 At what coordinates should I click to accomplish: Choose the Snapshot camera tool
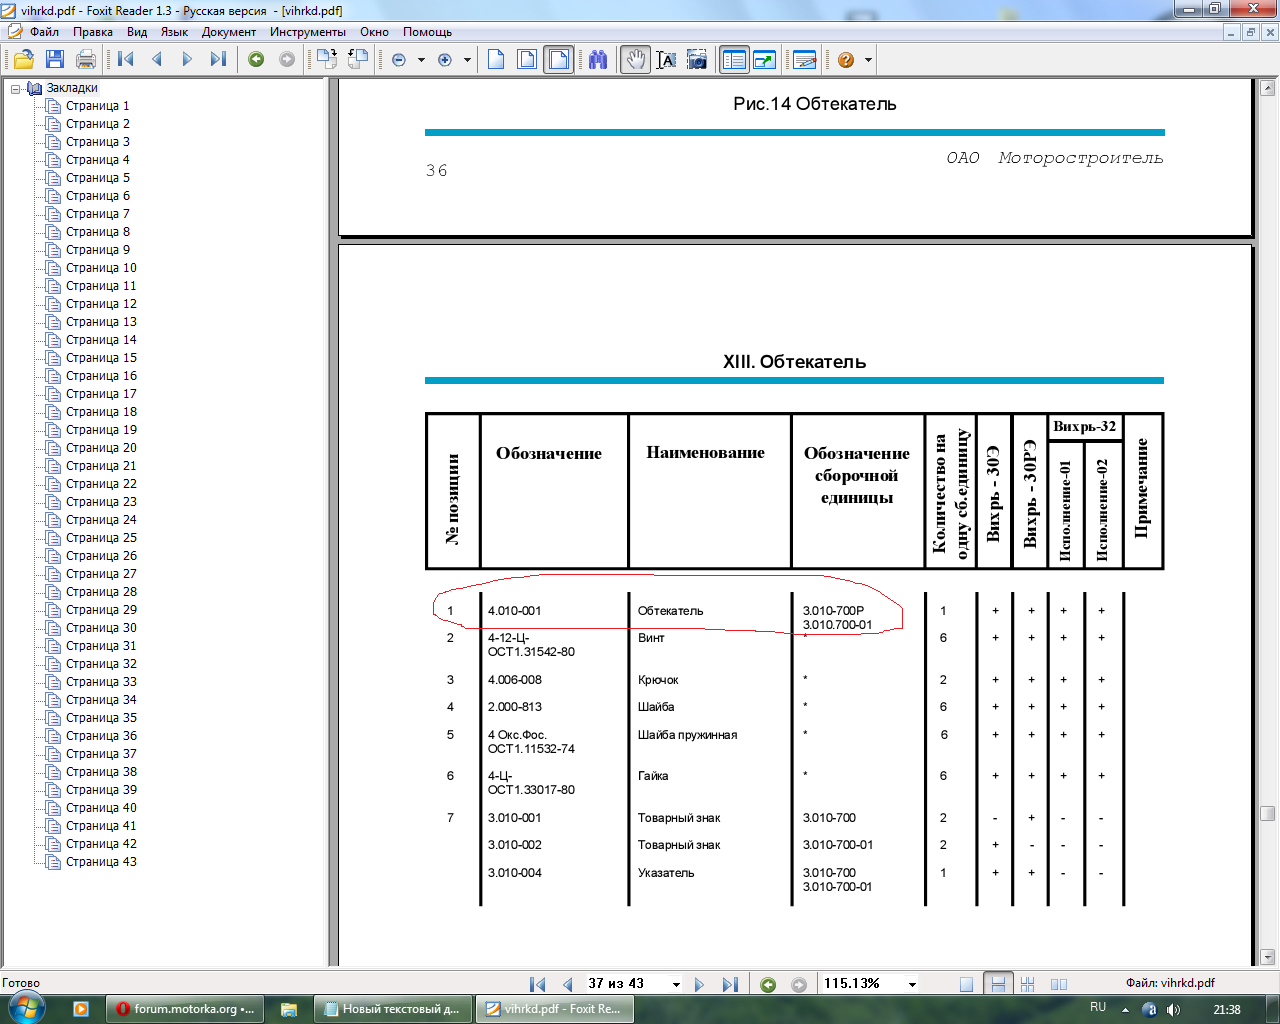[696, 60]
